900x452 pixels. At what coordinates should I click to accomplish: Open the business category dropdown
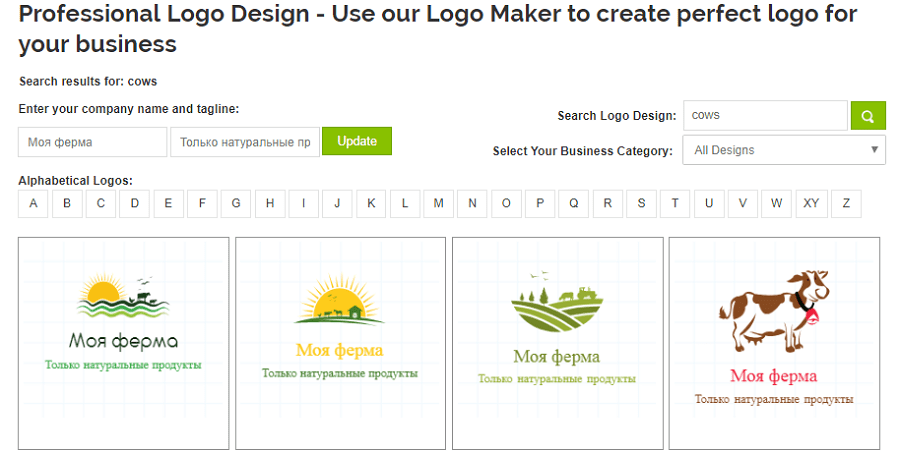[783, 150]
